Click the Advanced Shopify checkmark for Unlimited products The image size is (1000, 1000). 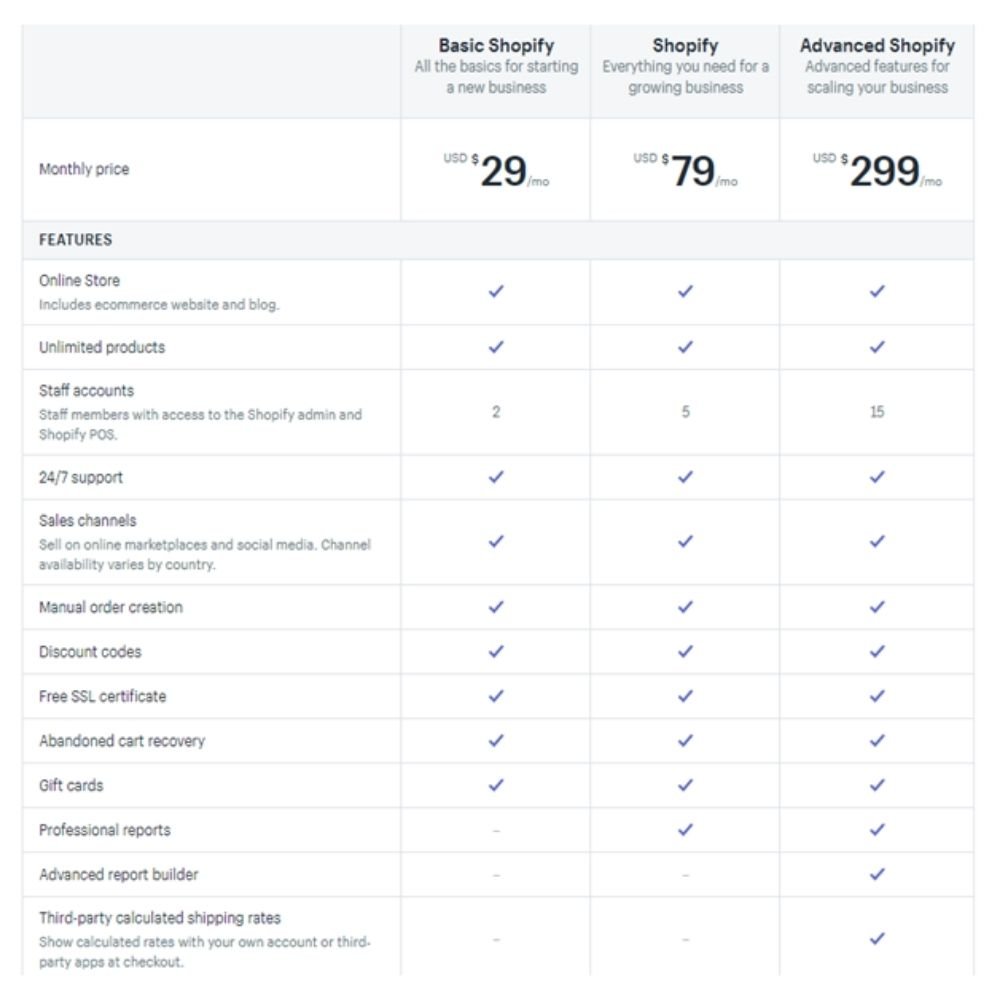pyautogui.click(x=877, y=347)
